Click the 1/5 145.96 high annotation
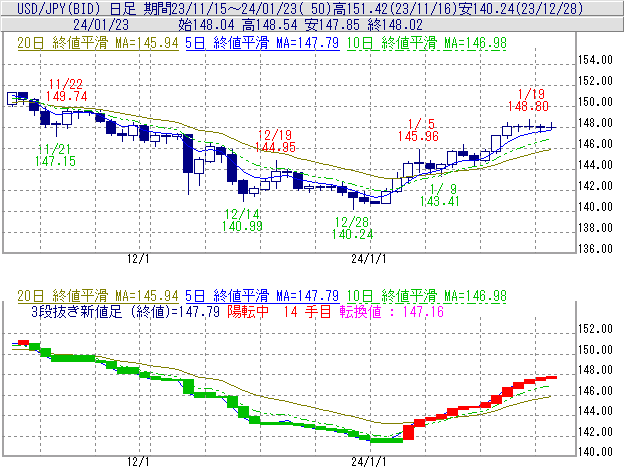This screenshot has width=624, height=475. (418, 130)
